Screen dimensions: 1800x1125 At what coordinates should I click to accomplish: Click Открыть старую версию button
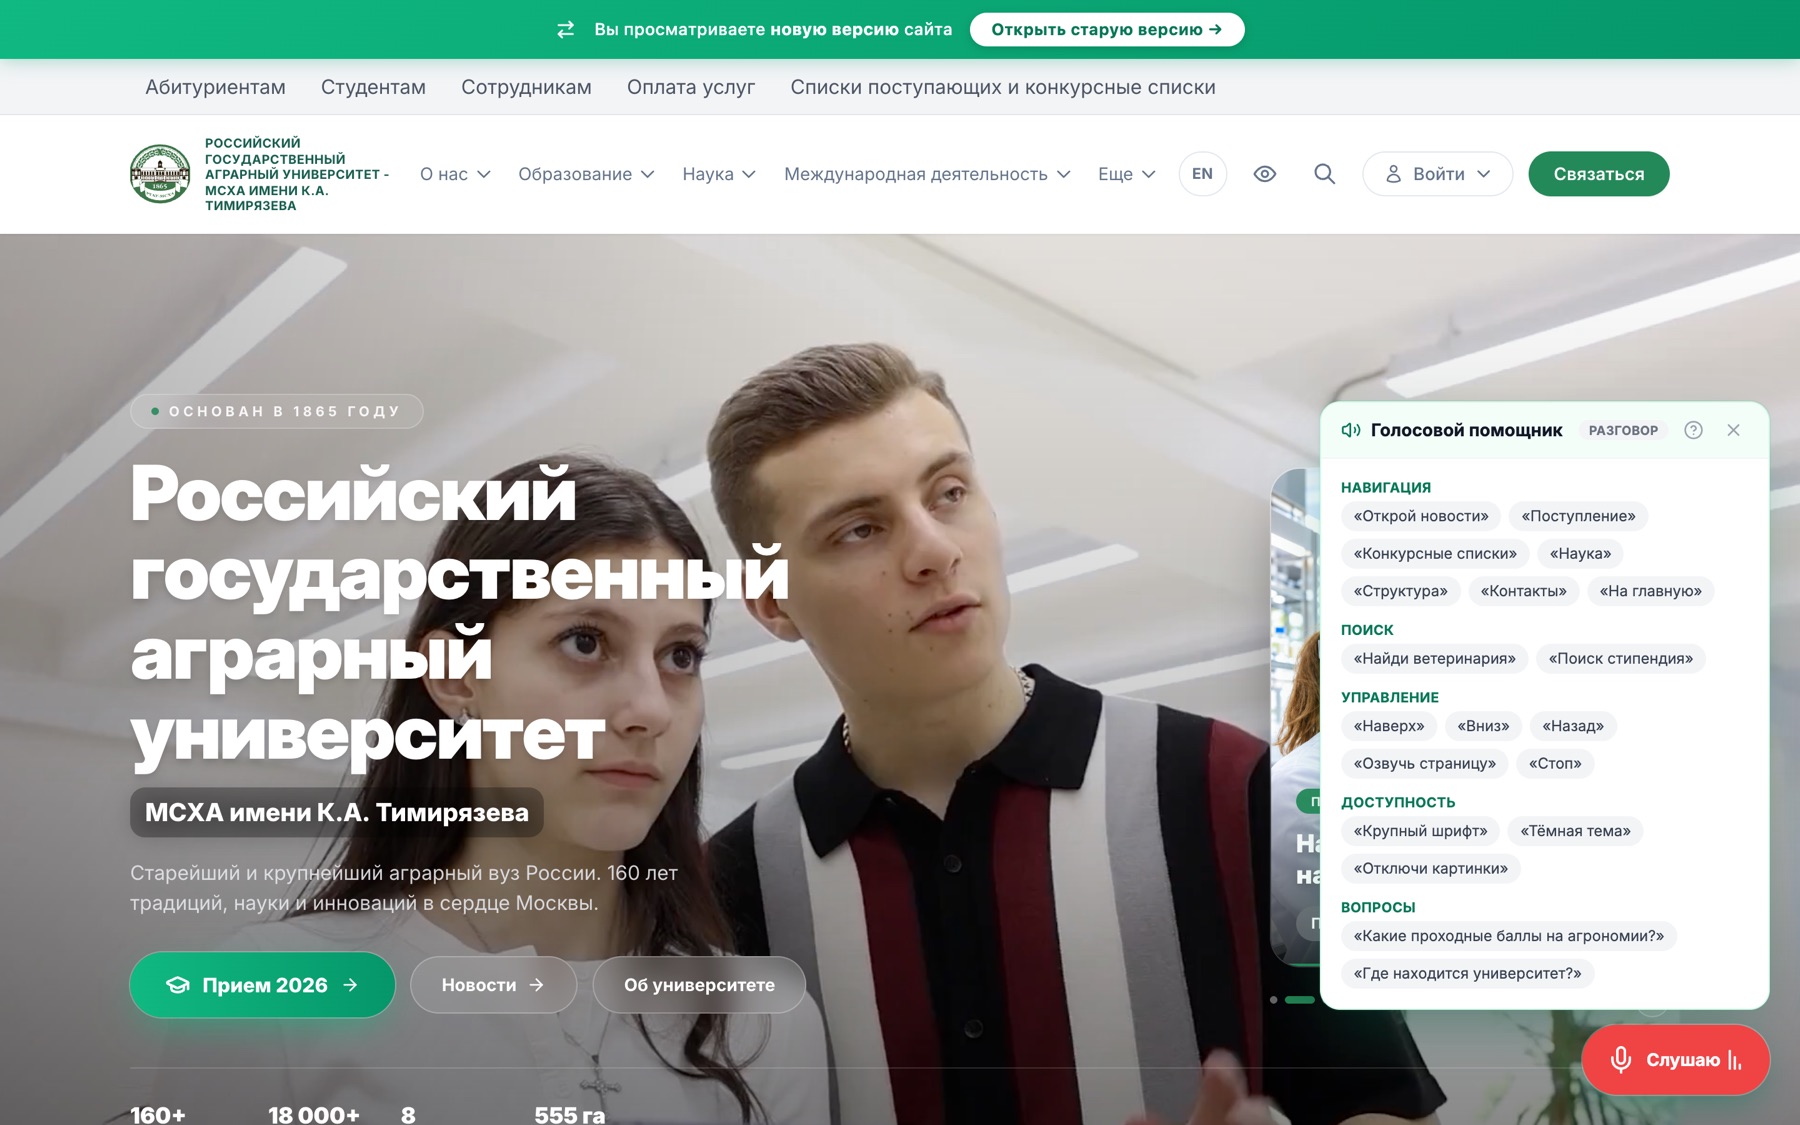pos(1107,30)
